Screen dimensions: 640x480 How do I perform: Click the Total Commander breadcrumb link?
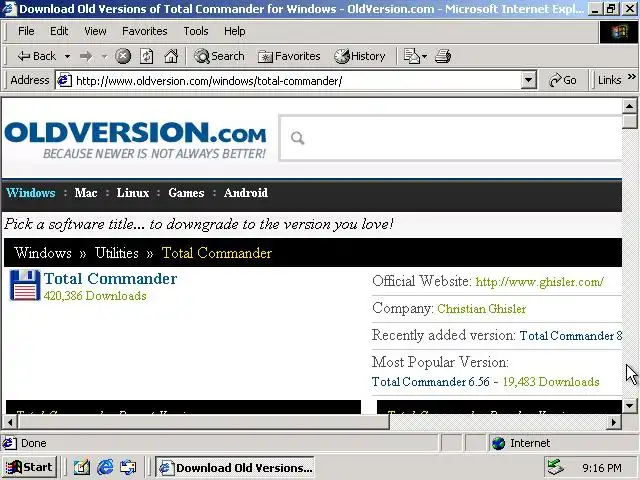tap(217, 253)
